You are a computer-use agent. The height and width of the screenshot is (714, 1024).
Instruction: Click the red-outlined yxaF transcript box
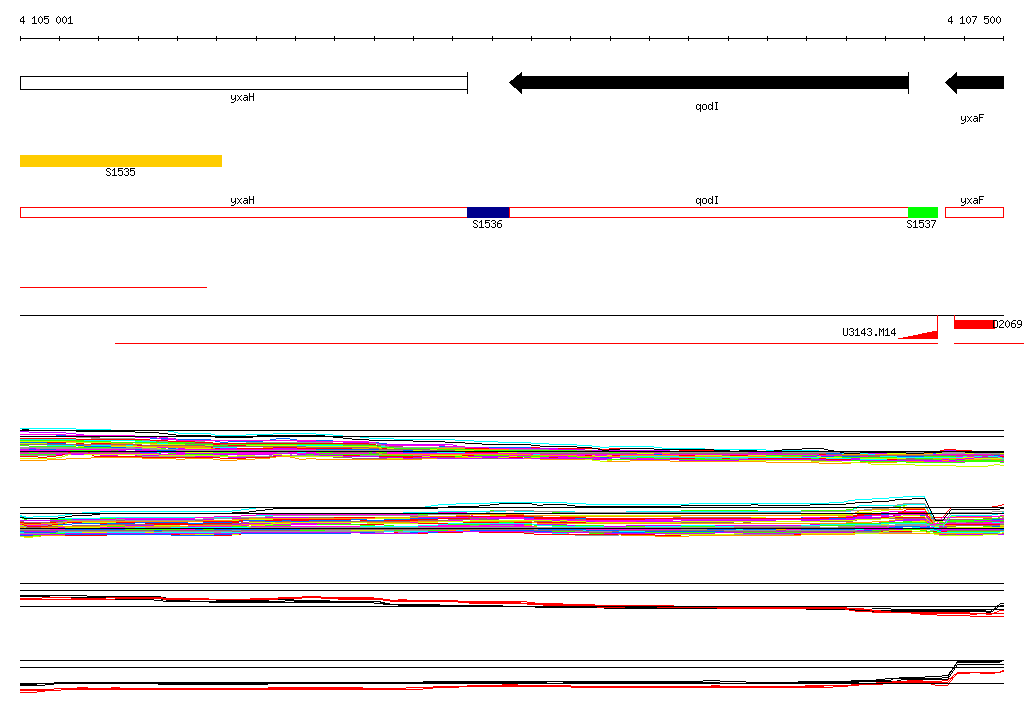point(974,212)
